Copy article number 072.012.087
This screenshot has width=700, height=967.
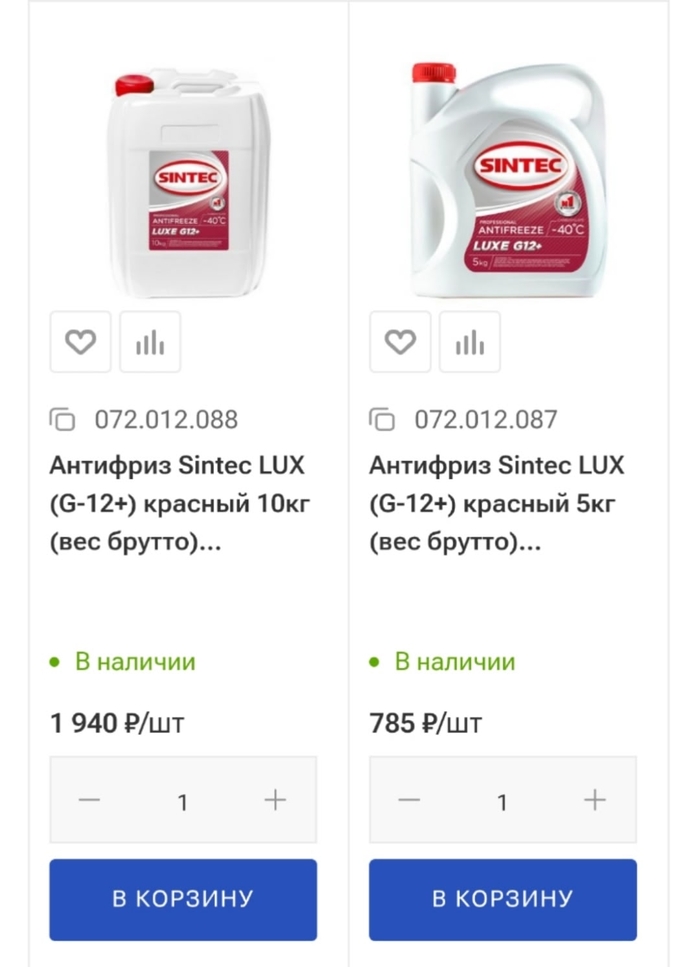[382, 419]
